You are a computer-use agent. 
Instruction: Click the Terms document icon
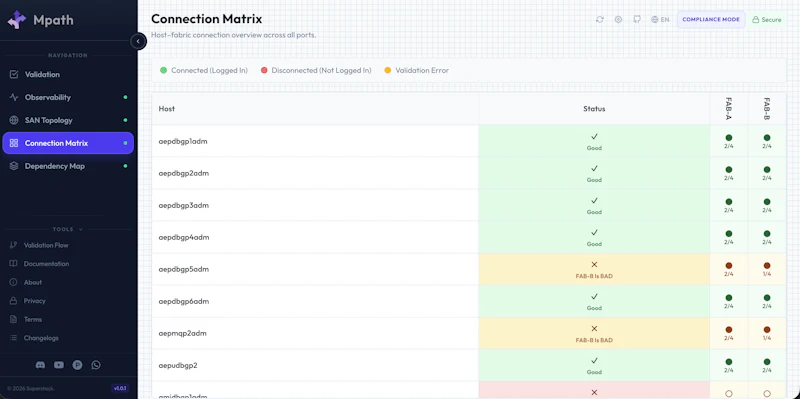(x=14, y=319)
